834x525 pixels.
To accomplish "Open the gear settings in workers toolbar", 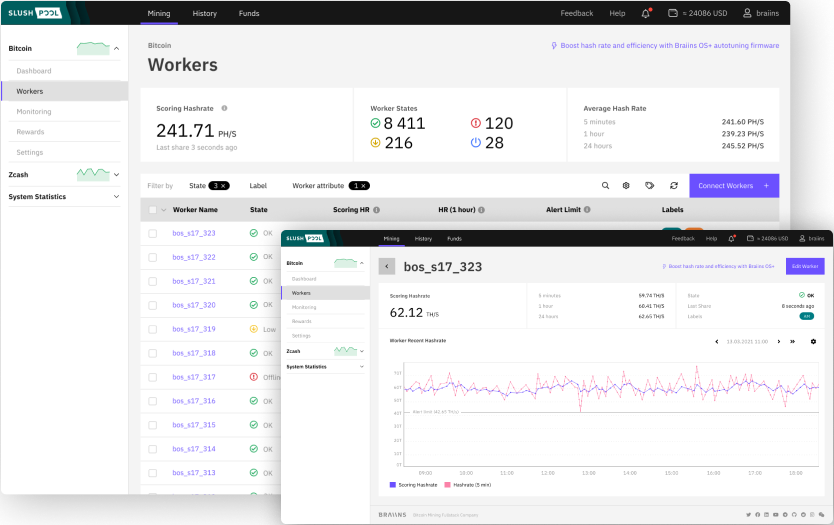I will point(626,186).
